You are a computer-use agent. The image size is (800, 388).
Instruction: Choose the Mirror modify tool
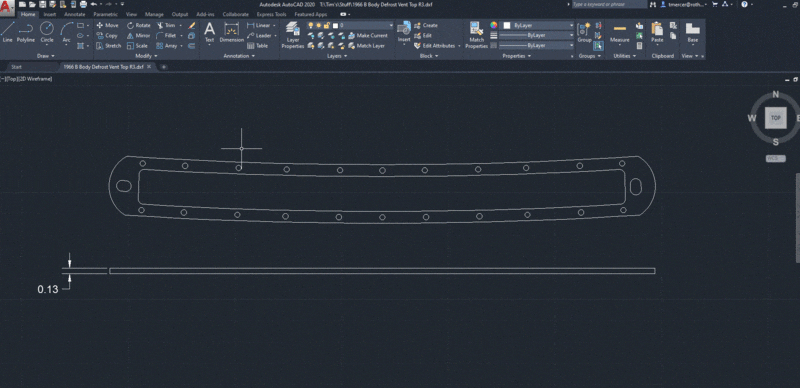click(138, 36)
